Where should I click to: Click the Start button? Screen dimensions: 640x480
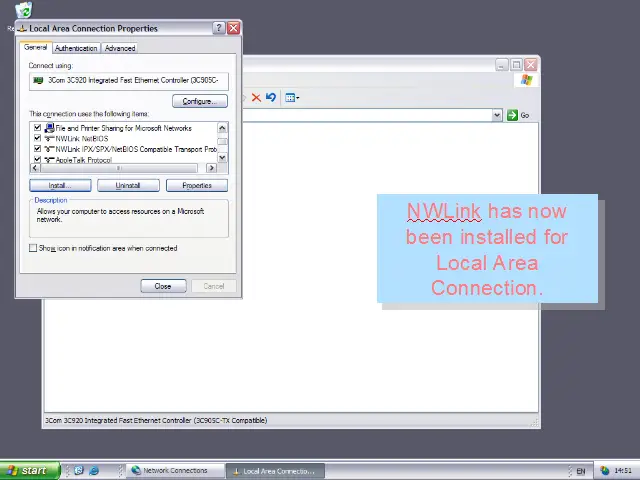pos(30,471)
